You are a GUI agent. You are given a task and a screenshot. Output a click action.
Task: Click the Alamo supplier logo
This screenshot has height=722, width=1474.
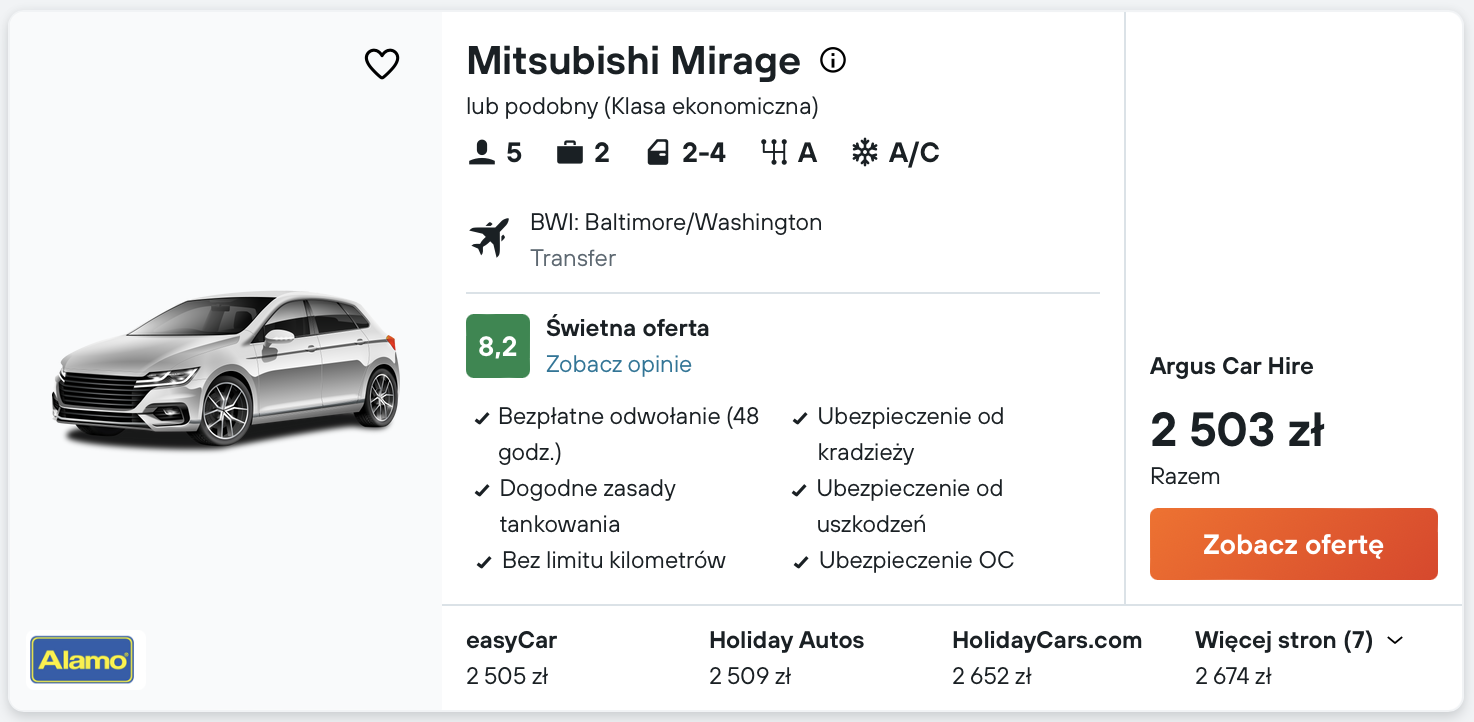coord(82,659)
